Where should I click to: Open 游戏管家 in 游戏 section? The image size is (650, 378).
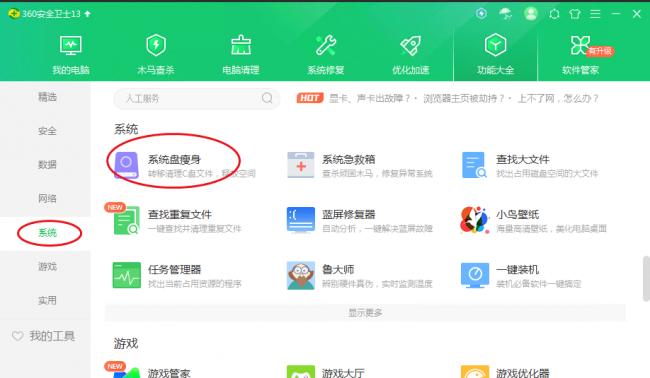click(x=169, y=373)
